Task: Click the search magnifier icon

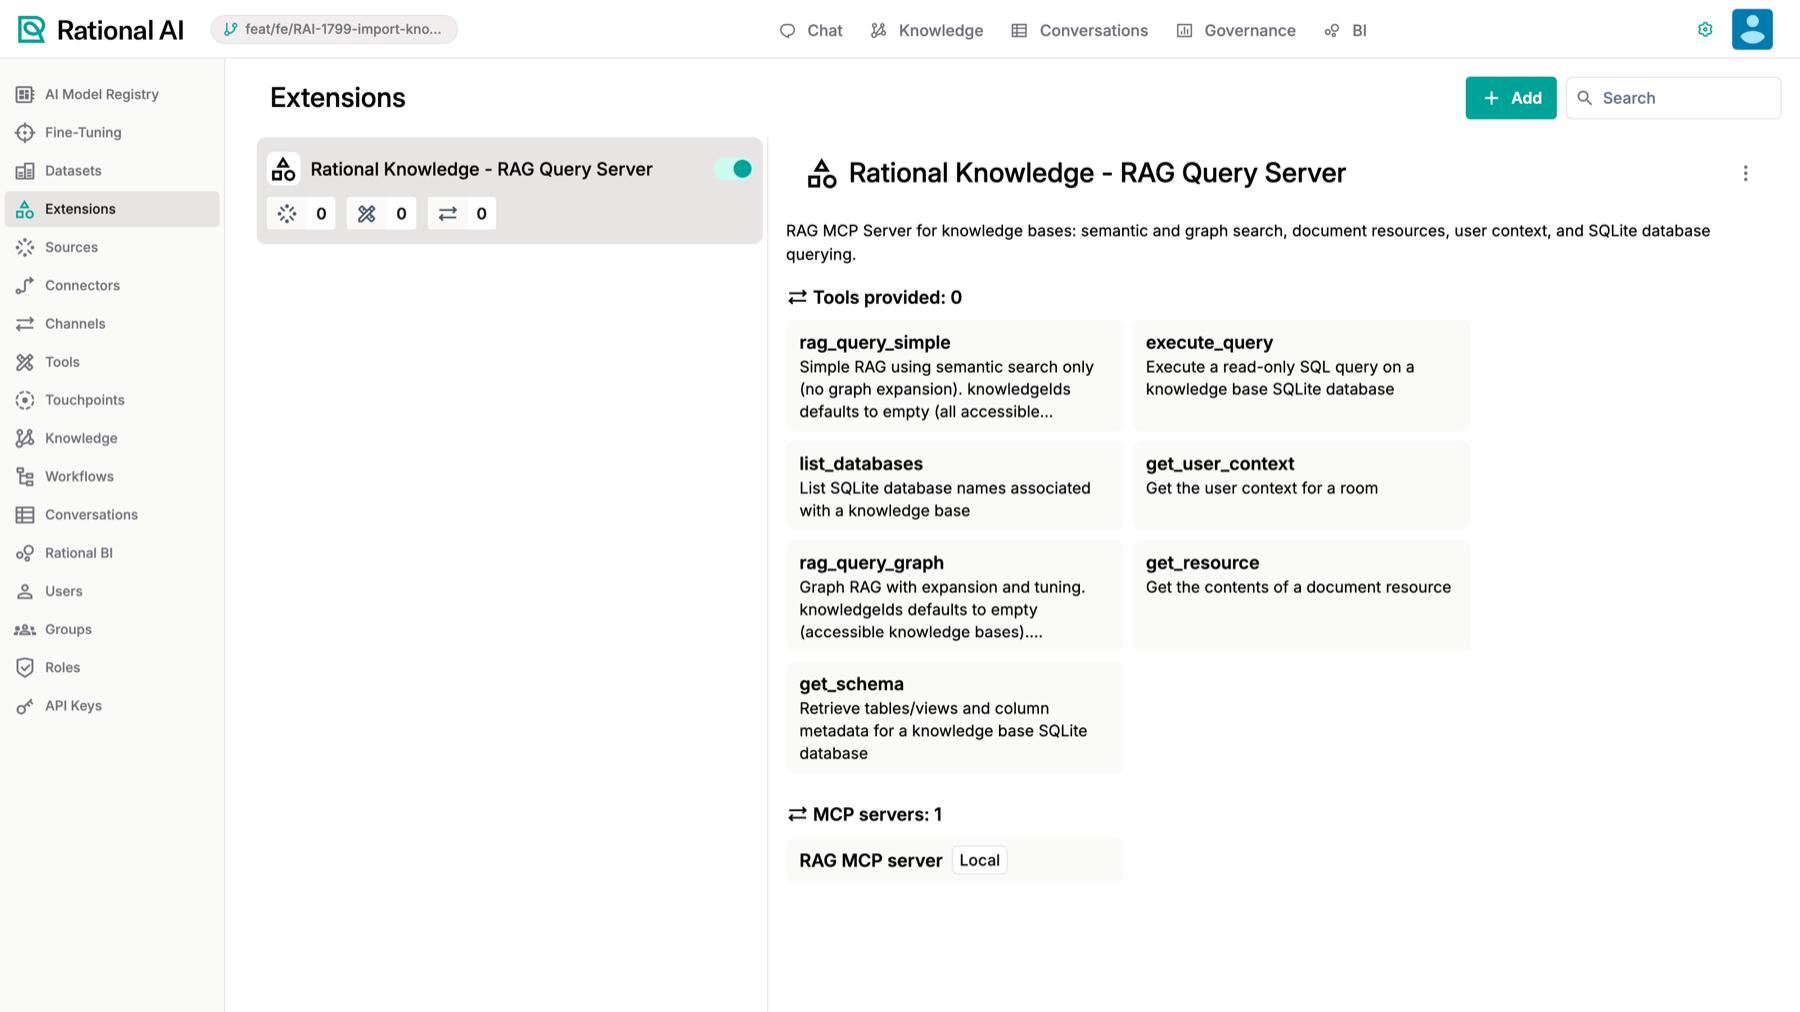Action: pyautogui.click(x=1585, y=98)
